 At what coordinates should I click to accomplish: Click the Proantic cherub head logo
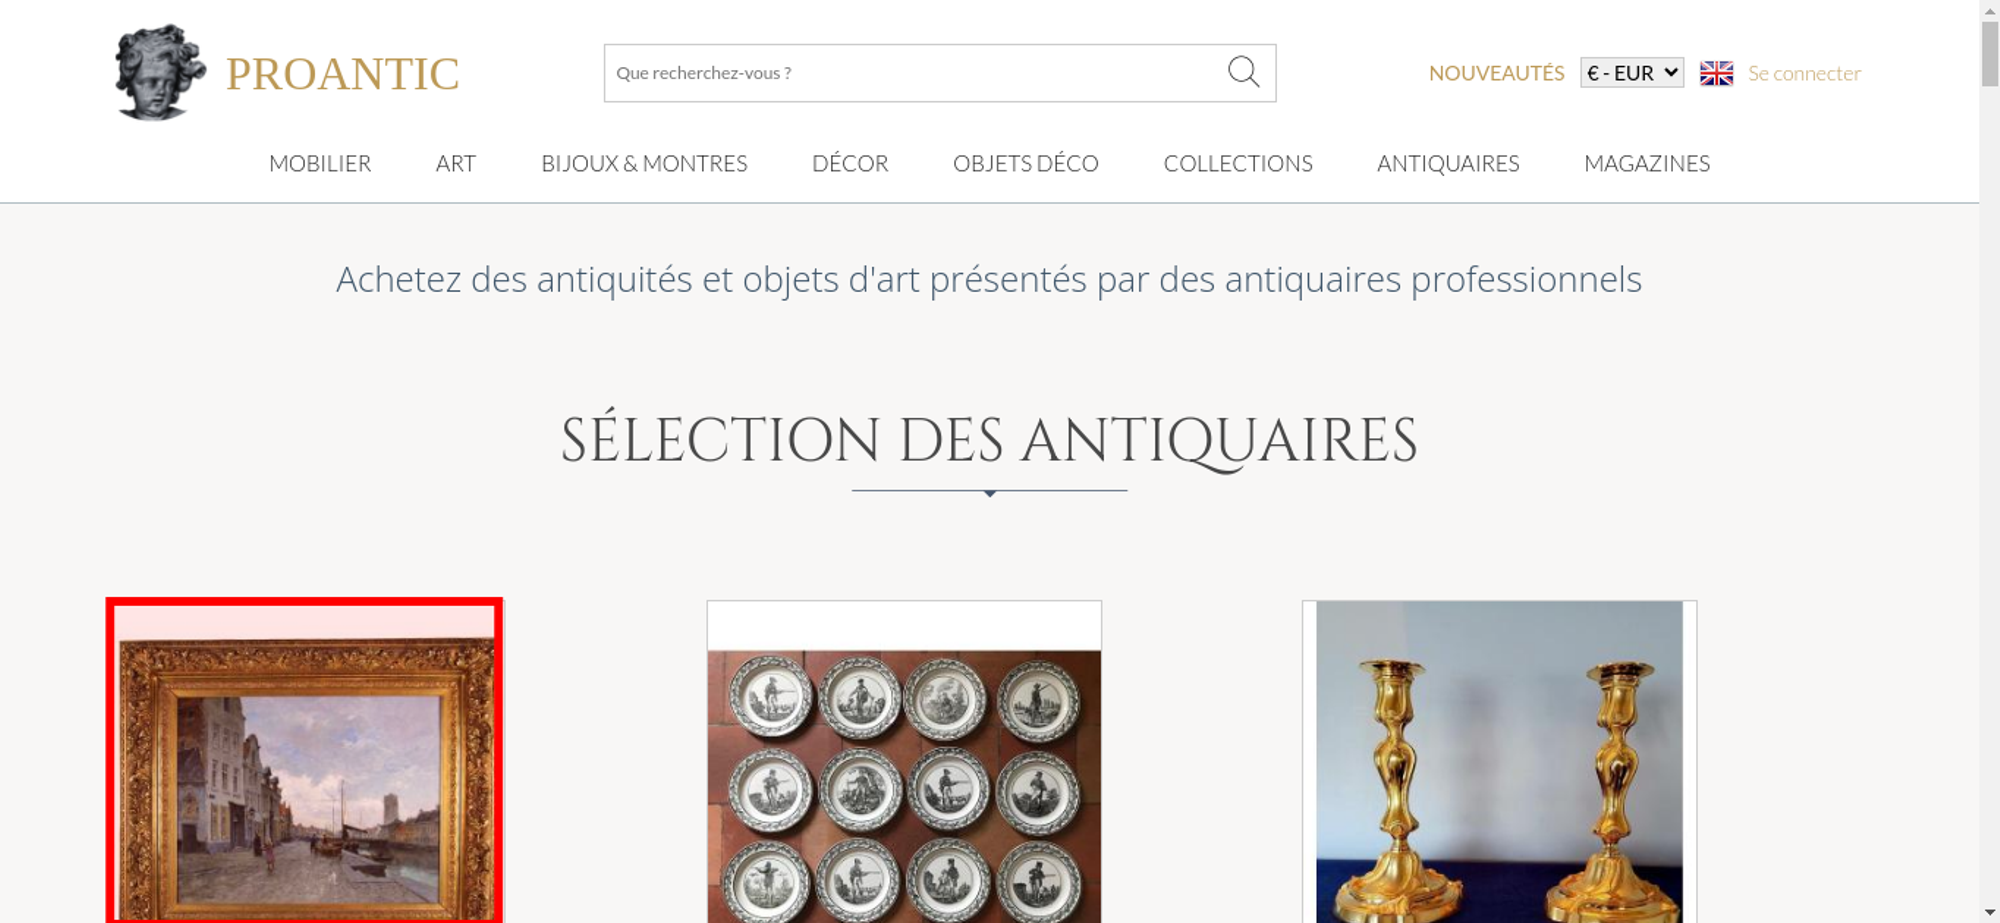(160, 72)
